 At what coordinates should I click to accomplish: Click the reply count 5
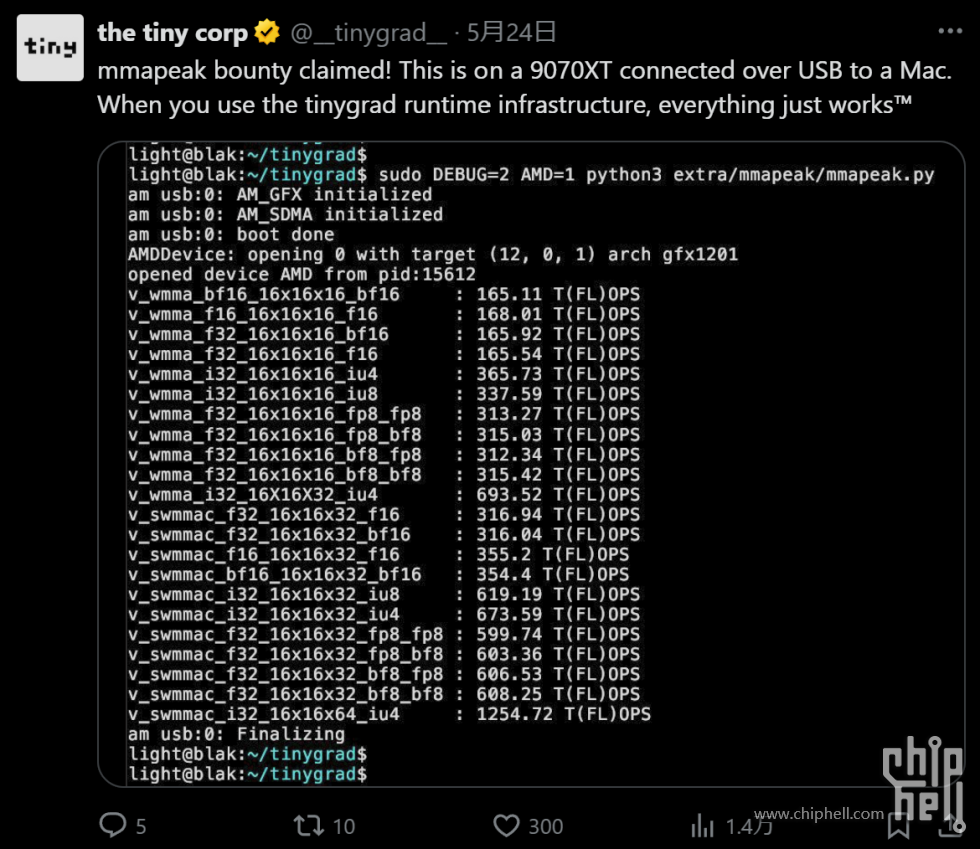[x=141, y=826]
